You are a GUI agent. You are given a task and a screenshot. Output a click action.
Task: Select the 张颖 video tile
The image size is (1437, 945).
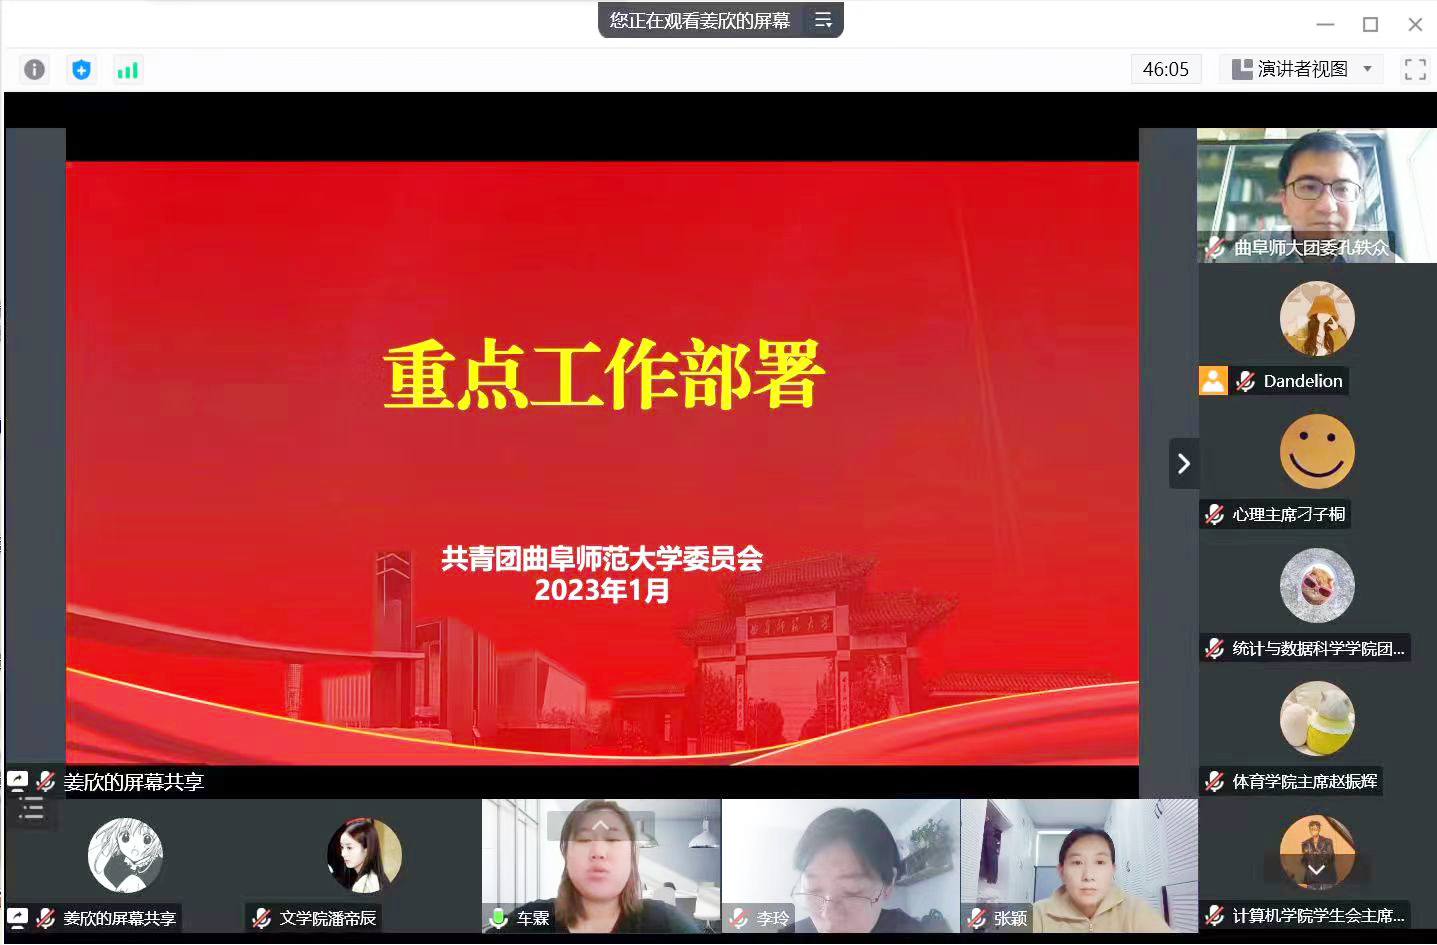[x=1078, y=865]
